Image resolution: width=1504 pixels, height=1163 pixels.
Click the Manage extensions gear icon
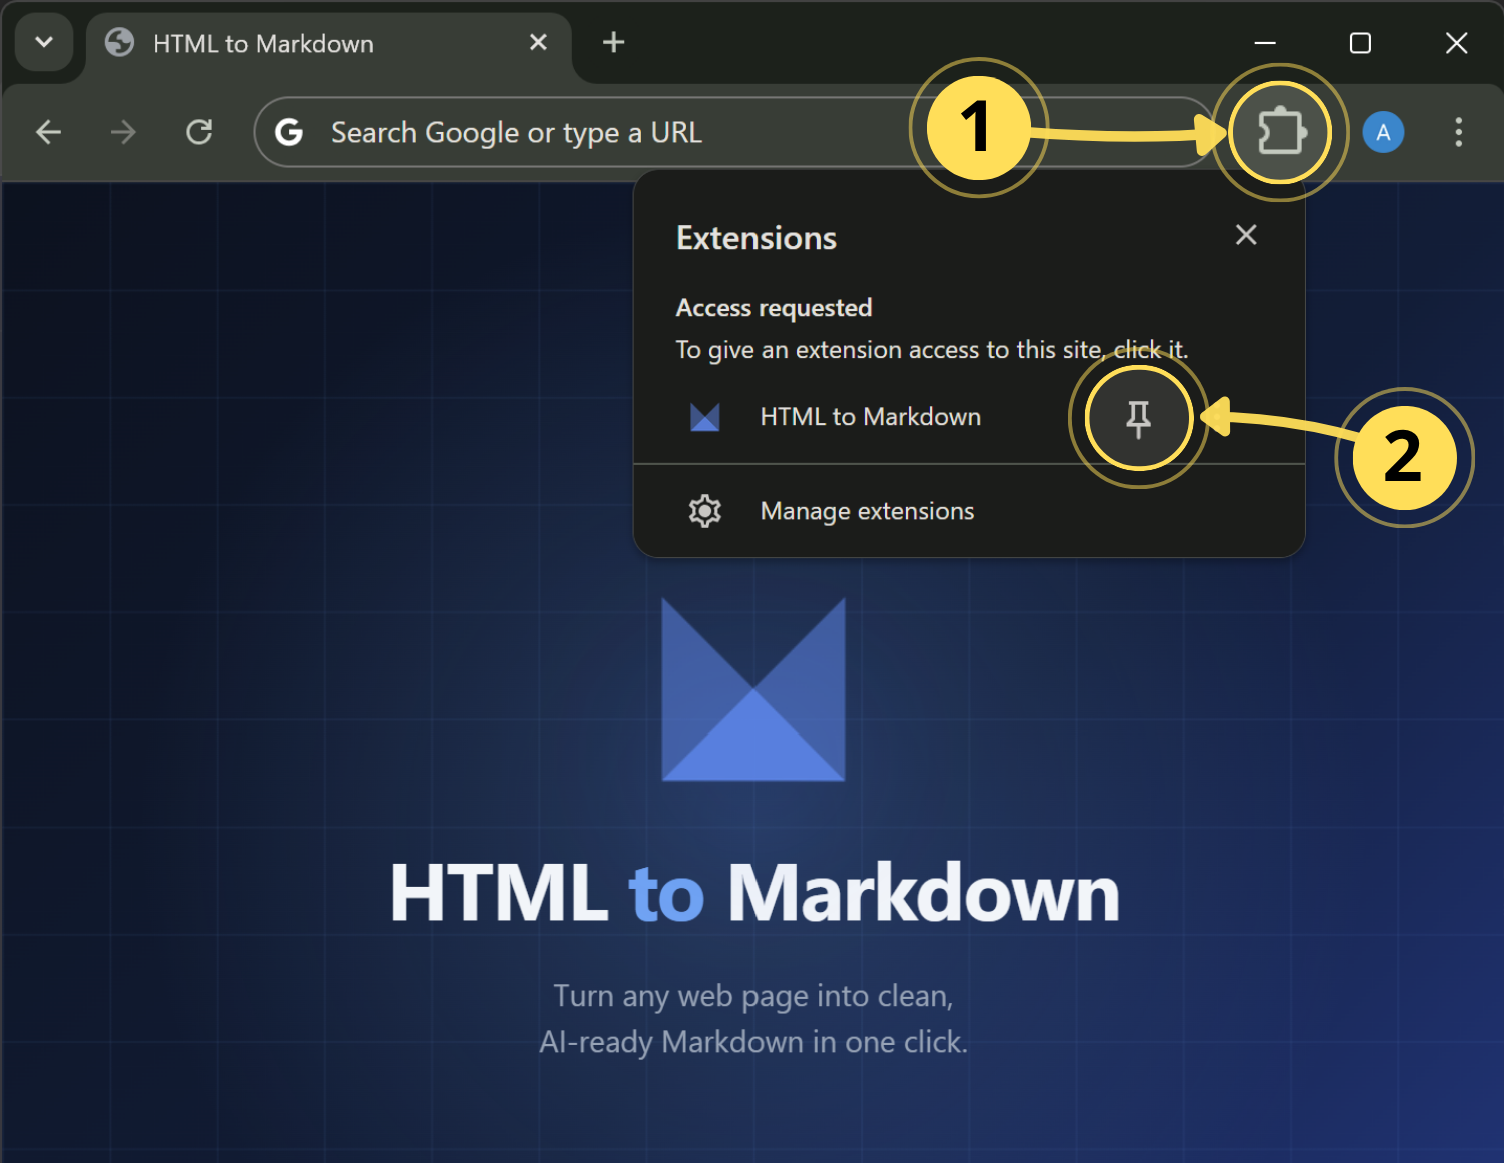[705, 510]
